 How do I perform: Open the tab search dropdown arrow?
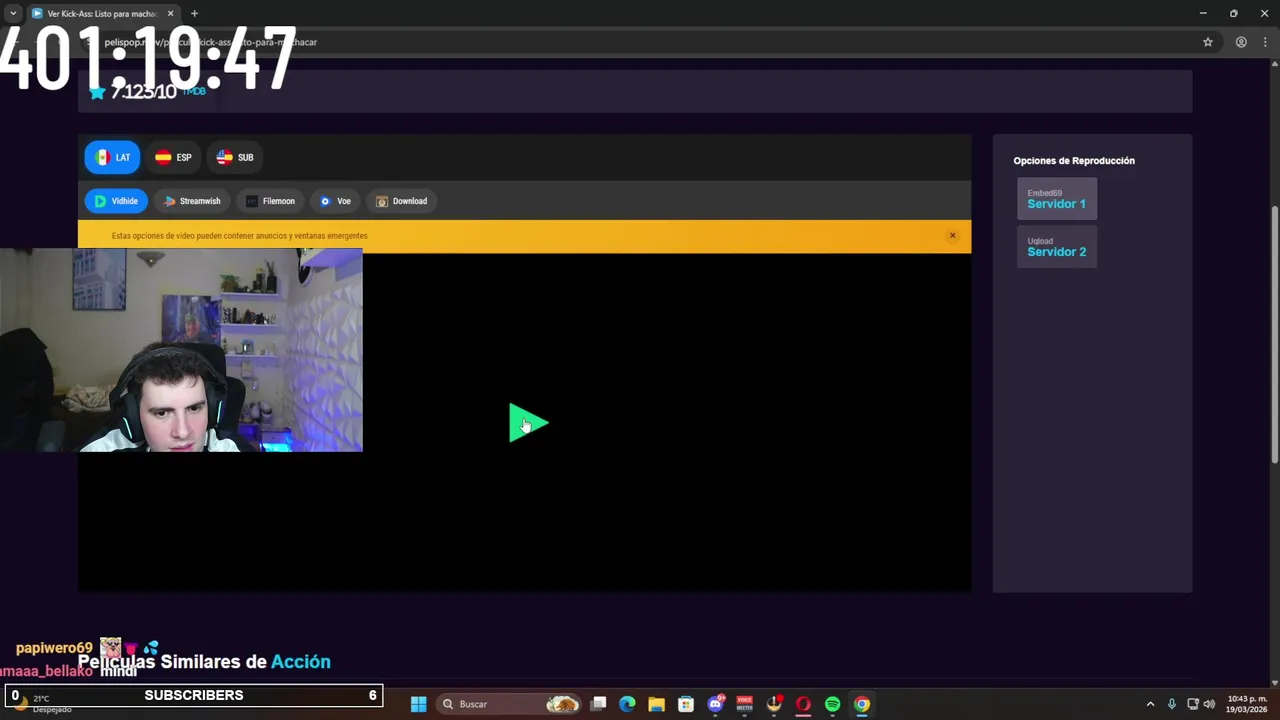[13, 13]
